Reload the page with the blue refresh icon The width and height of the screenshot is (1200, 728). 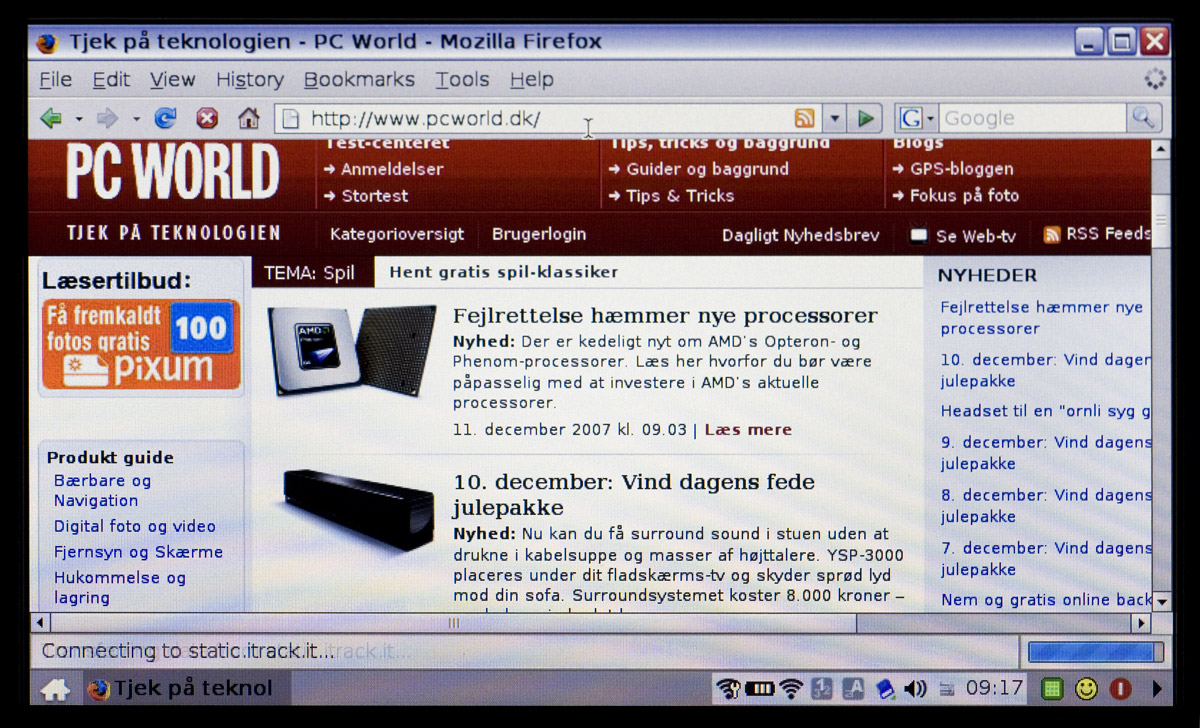click(x=165, y=119)
